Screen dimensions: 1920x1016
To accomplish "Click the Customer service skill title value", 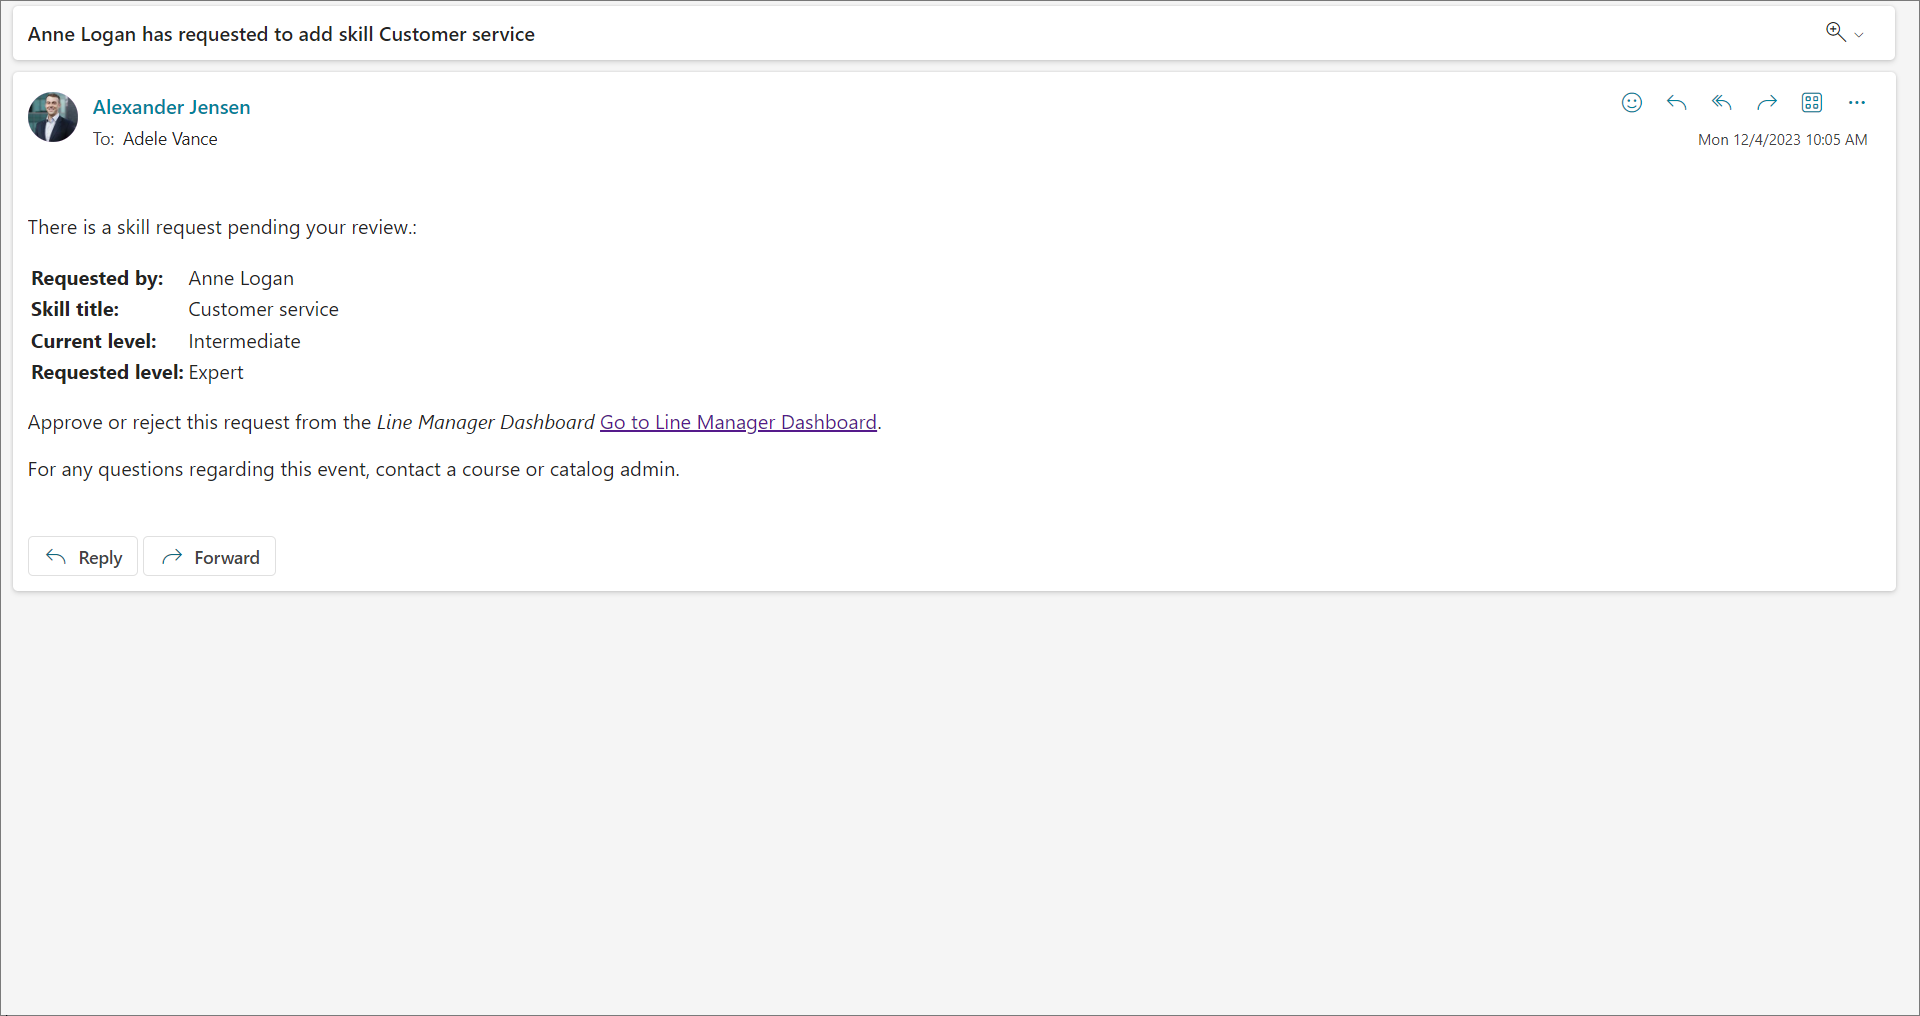I will pyautogui.click(x=263, y=309).
